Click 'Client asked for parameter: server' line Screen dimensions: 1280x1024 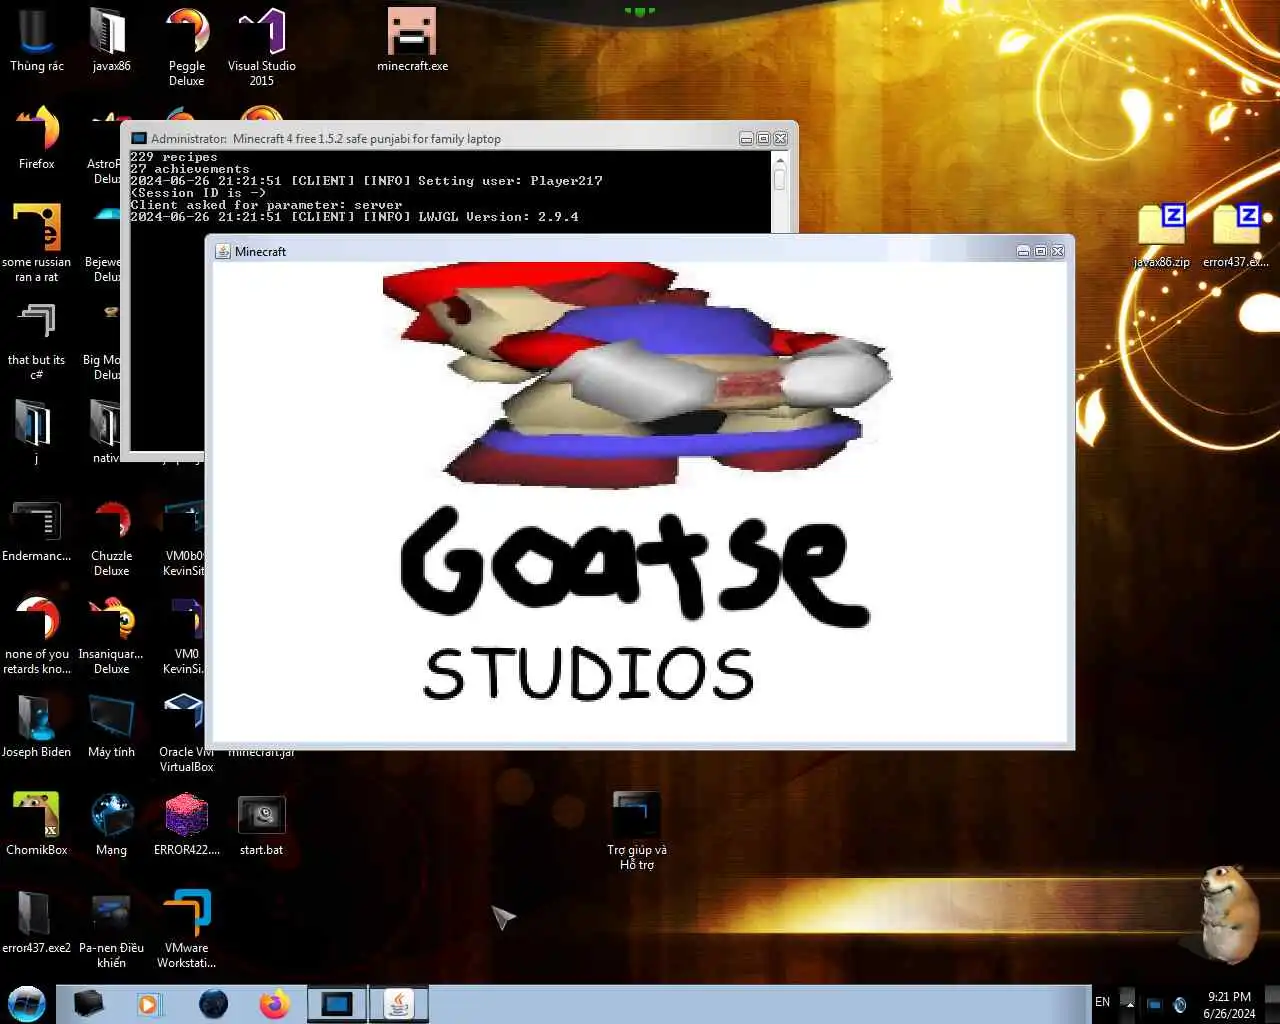[x=266, y=205]
